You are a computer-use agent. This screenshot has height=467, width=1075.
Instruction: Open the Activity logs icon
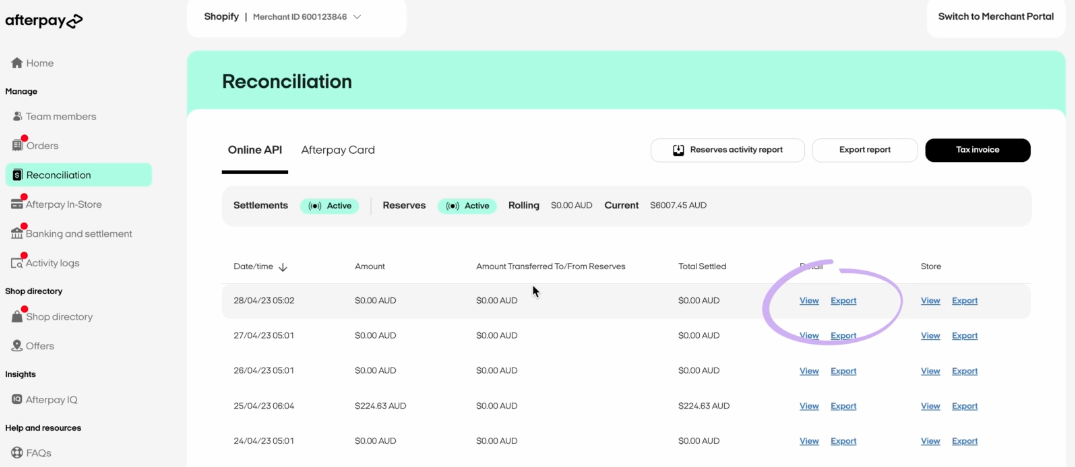pos(17,263)
